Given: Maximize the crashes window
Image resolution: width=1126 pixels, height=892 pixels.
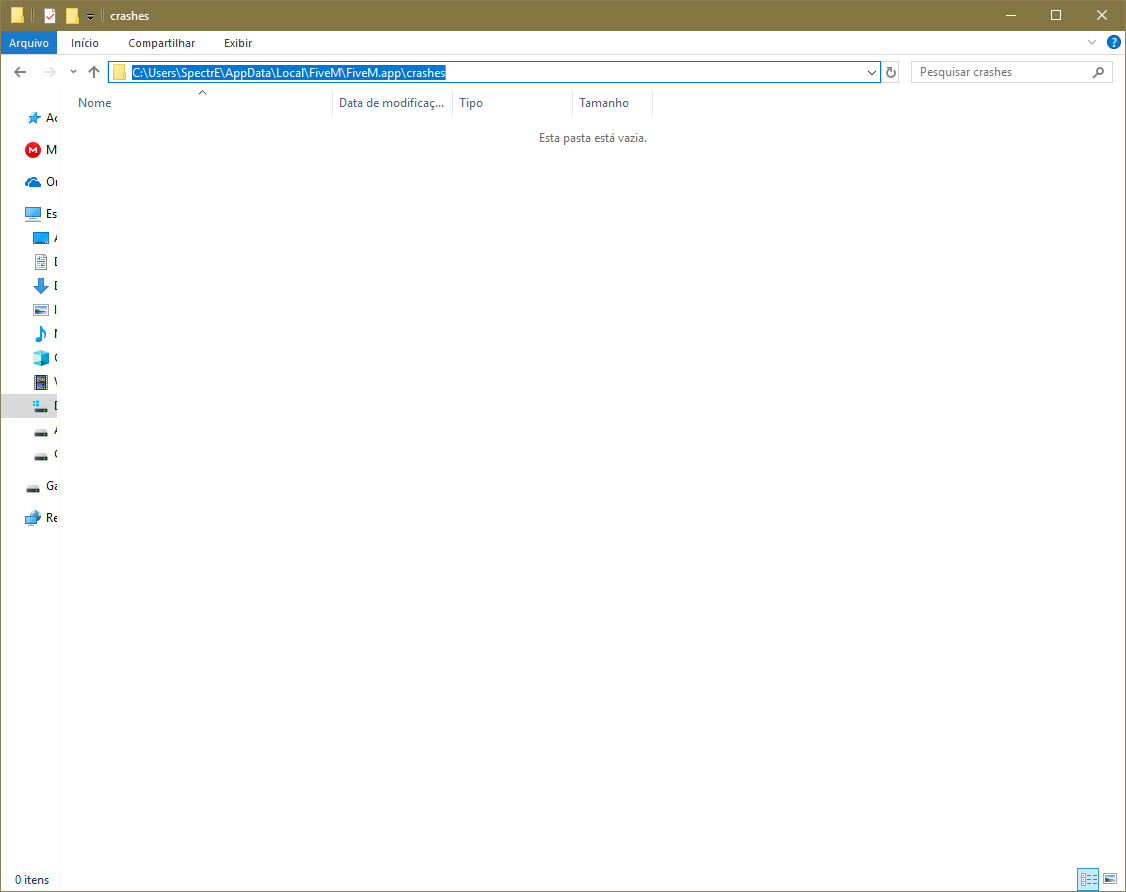Looking at the screenshot, I should pos(1056,15).
